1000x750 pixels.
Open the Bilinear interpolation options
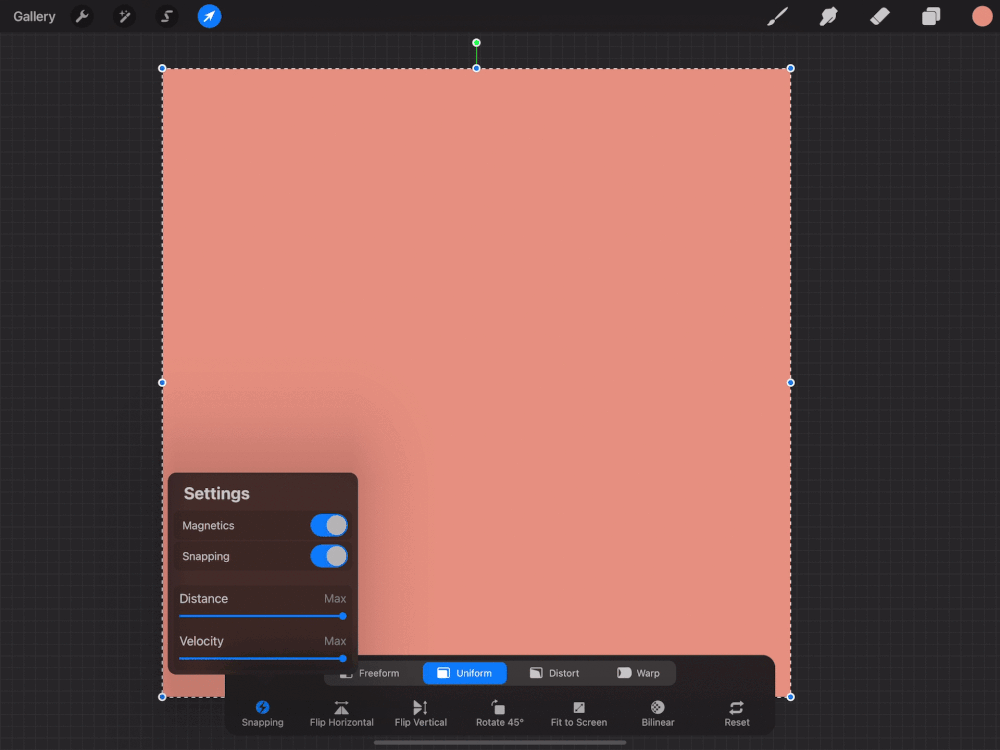point(657,712)
